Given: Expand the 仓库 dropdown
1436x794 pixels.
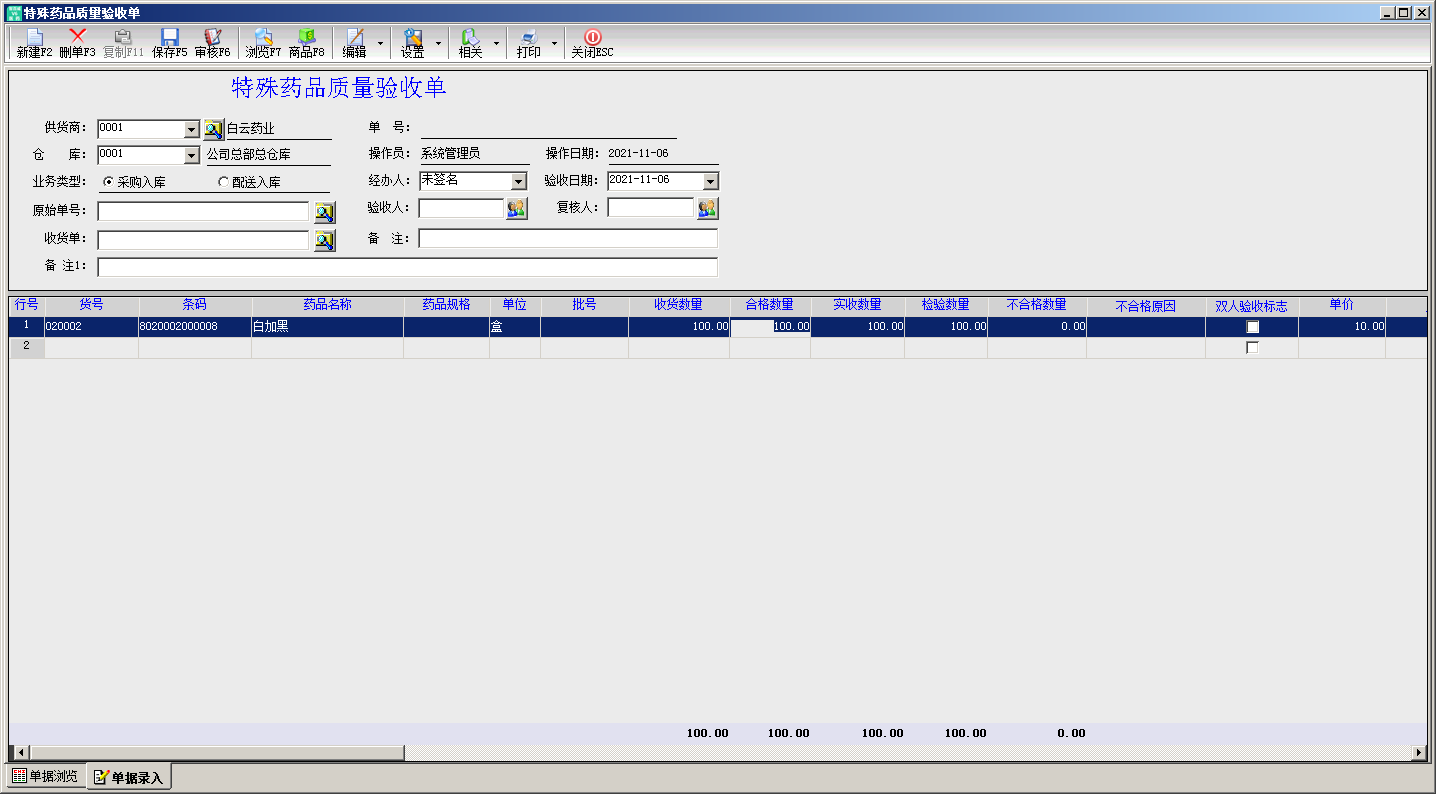Looking at the screenshot, I should 192,156.
